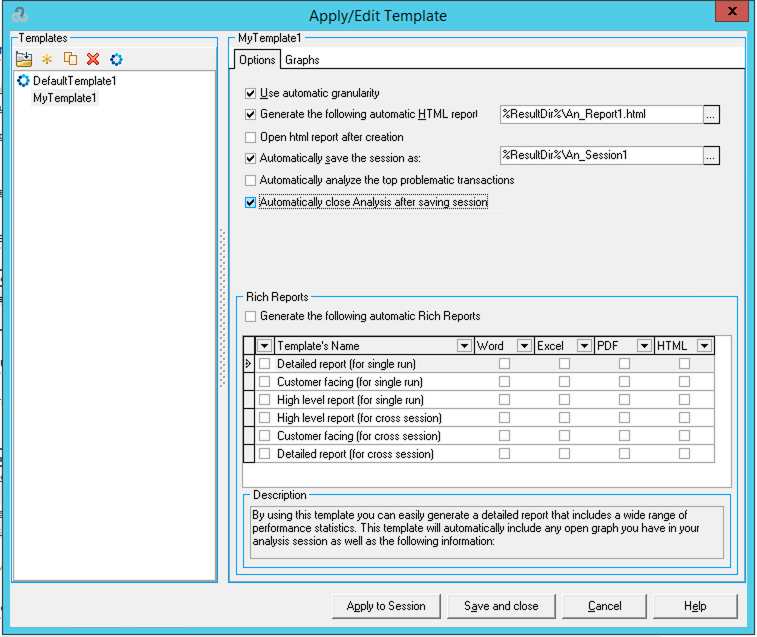
Task: Click the gear icon beside DefaultTemplate1
Action: (x=24, y=81)
